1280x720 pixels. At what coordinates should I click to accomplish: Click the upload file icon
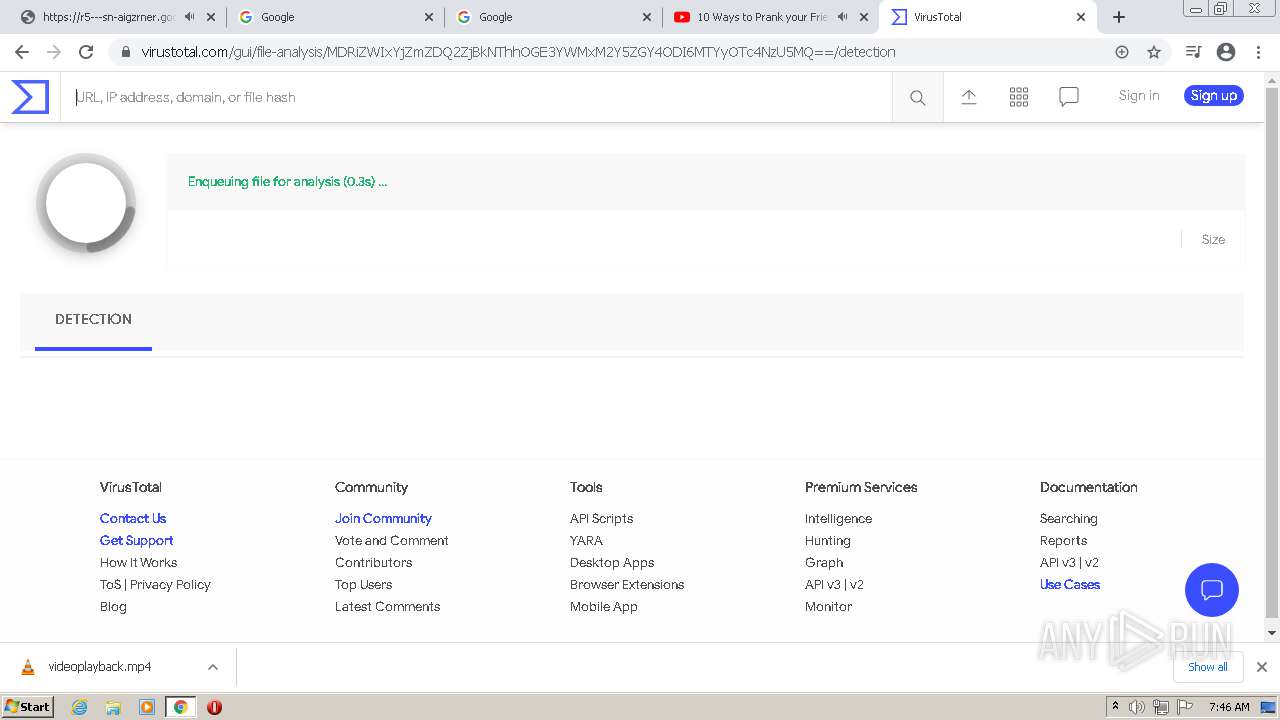point(969,96)
